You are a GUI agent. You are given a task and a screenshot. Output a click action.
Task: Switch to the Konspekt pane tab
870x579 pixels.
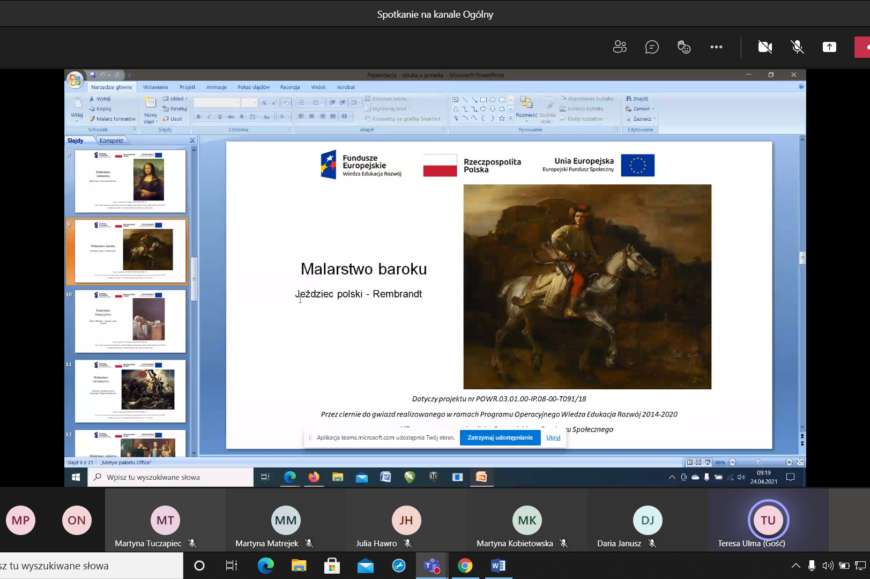click(x=111, y=141)
